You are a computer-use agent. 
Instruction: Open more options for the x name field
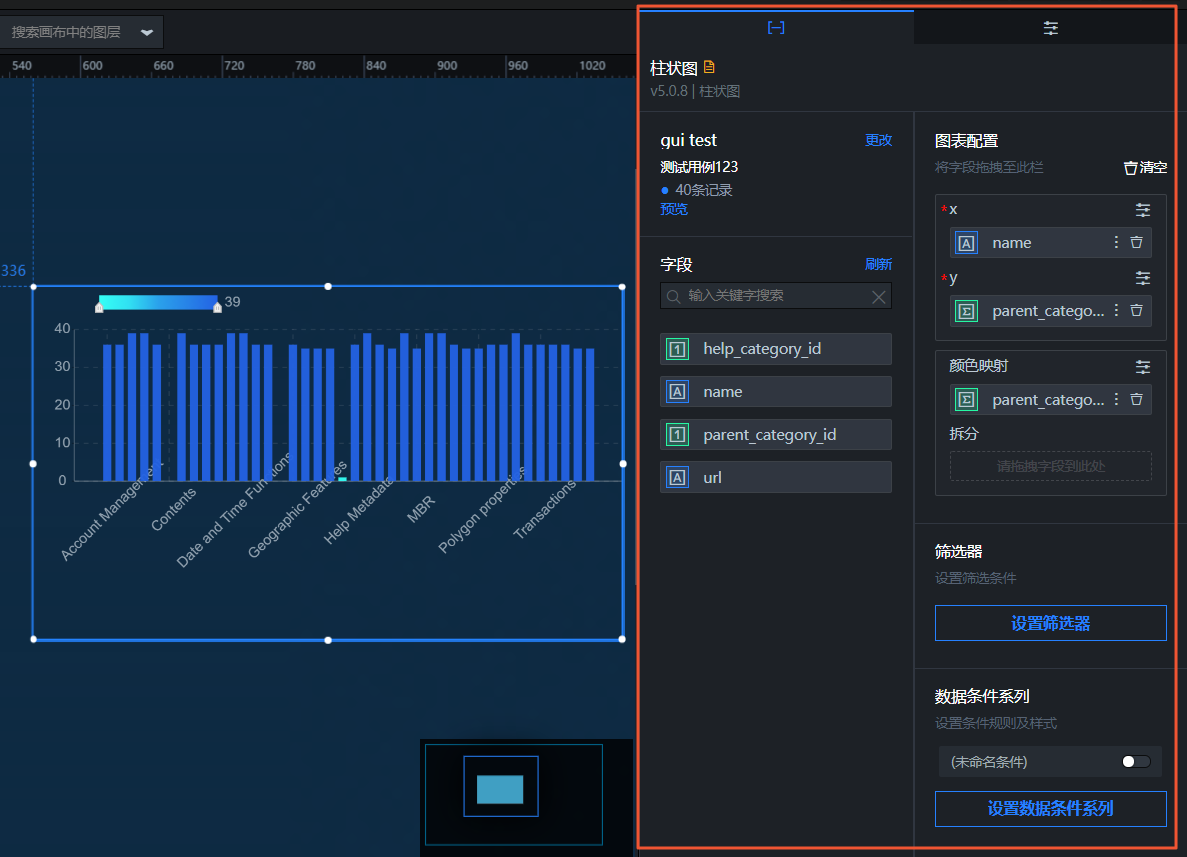tap(1116, 242)
